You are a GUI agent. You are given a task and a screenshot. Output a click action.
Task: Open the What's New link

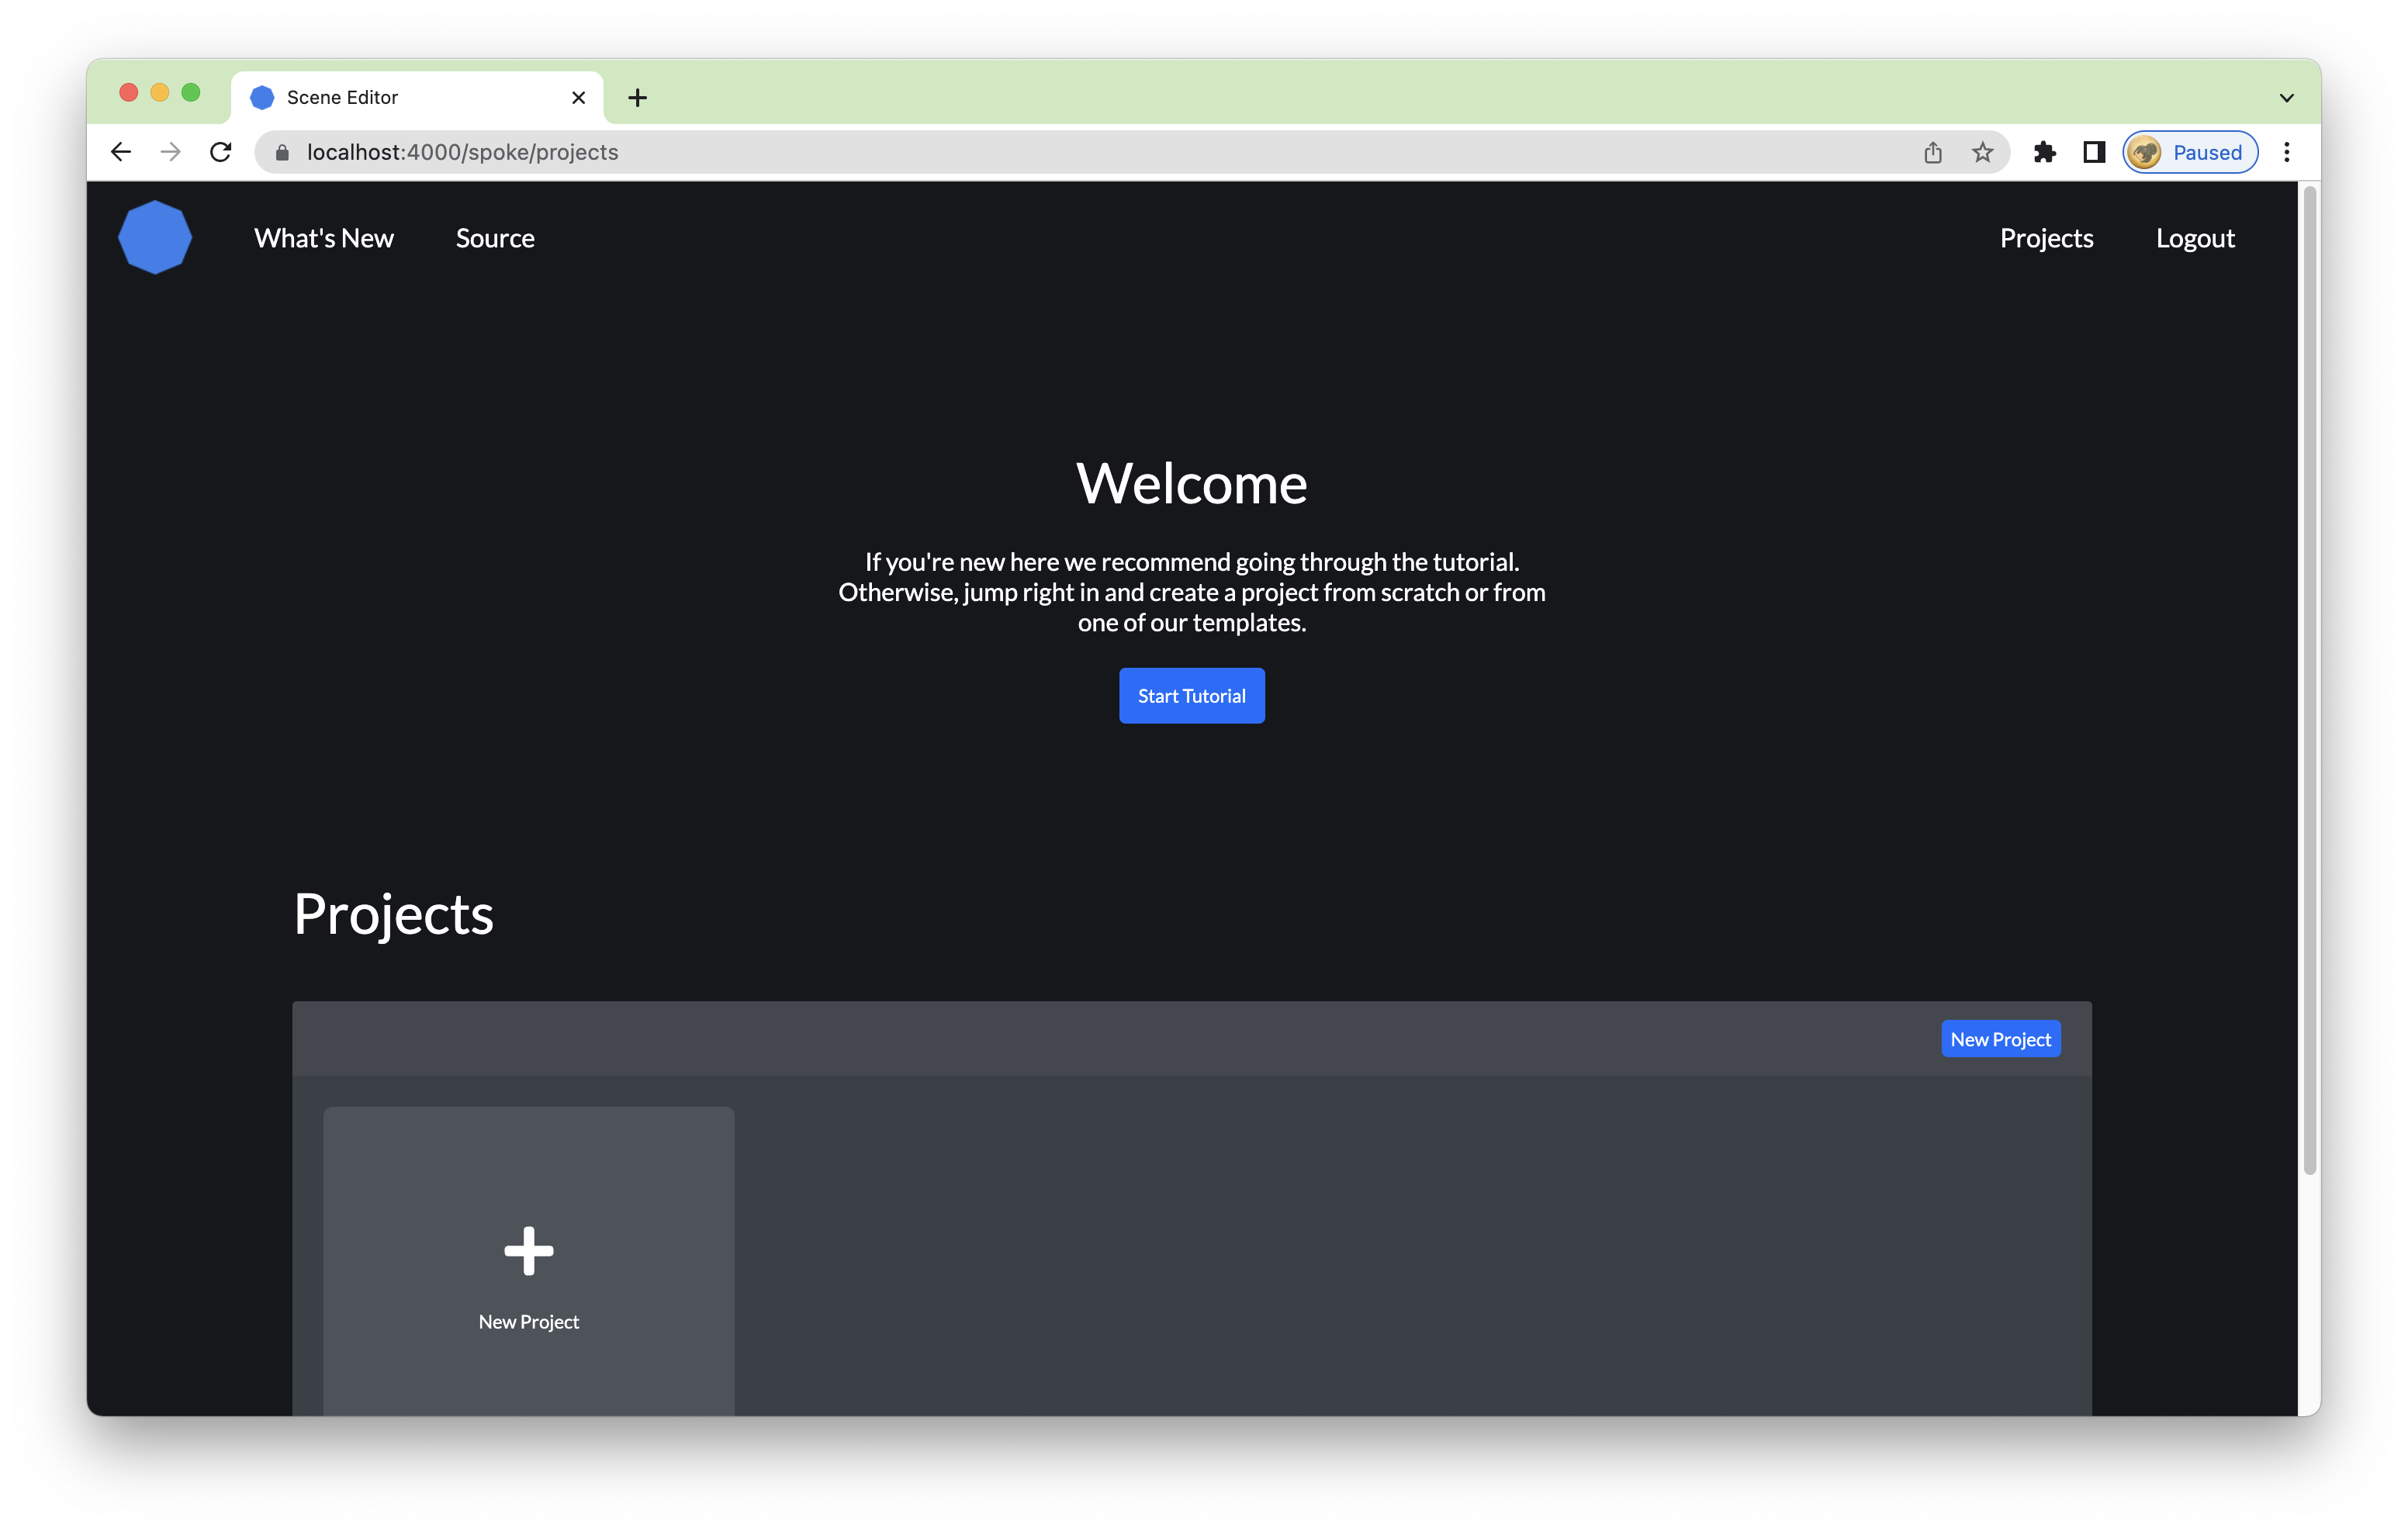pos(323,238)
